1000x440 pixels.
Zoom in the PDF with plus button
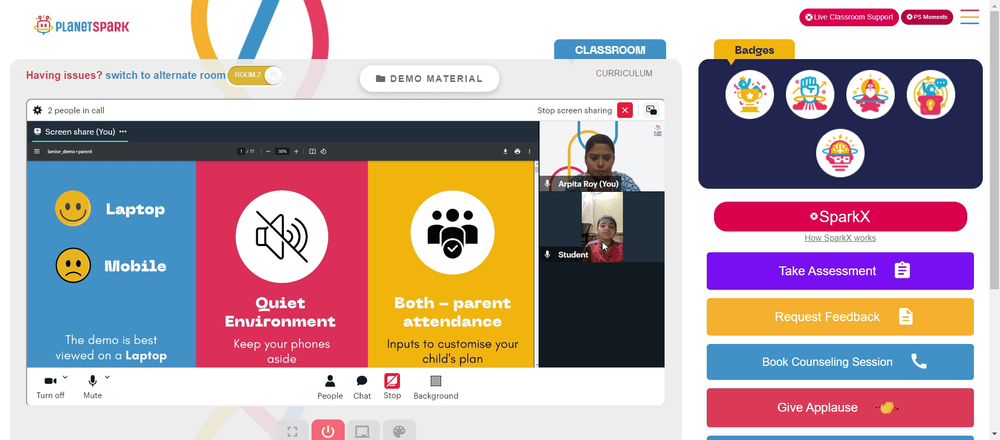(296, 152)
